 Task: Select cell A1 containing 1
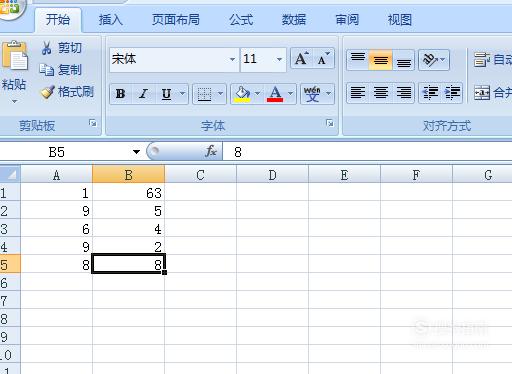(x=56, y=192)
